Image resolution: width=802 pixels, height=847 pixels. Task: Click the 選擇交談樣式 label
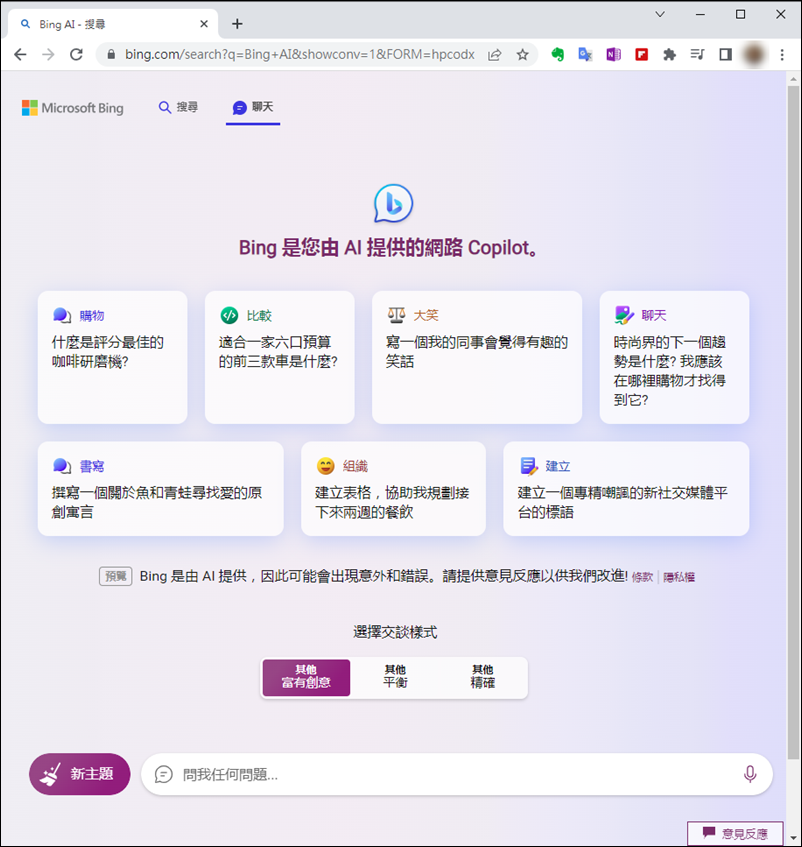(x=395, y=632)
